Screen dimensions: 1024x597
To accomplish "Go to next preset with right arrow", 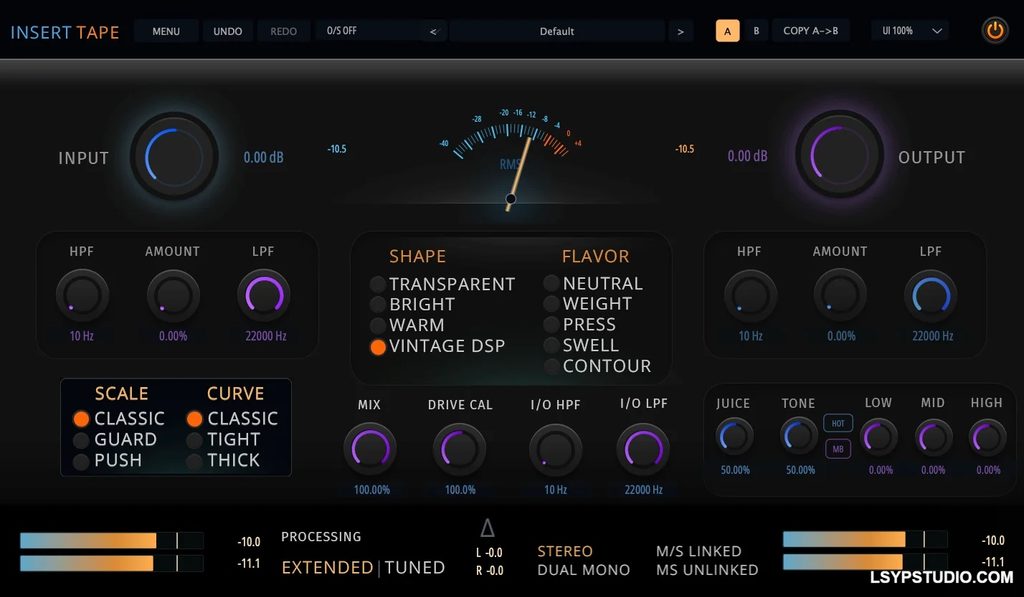I will pyautogui.click(x=680, y=31).
